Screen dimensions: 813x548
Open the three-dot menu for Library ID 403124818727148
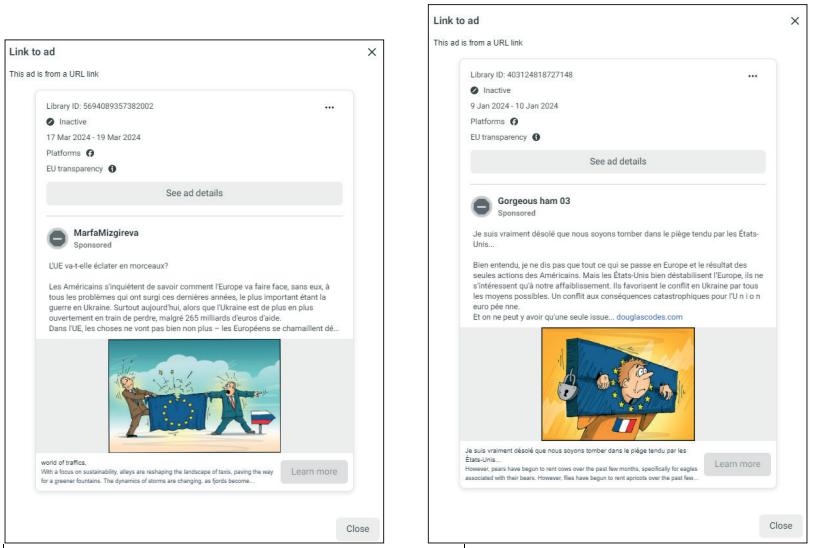[752, 76]
